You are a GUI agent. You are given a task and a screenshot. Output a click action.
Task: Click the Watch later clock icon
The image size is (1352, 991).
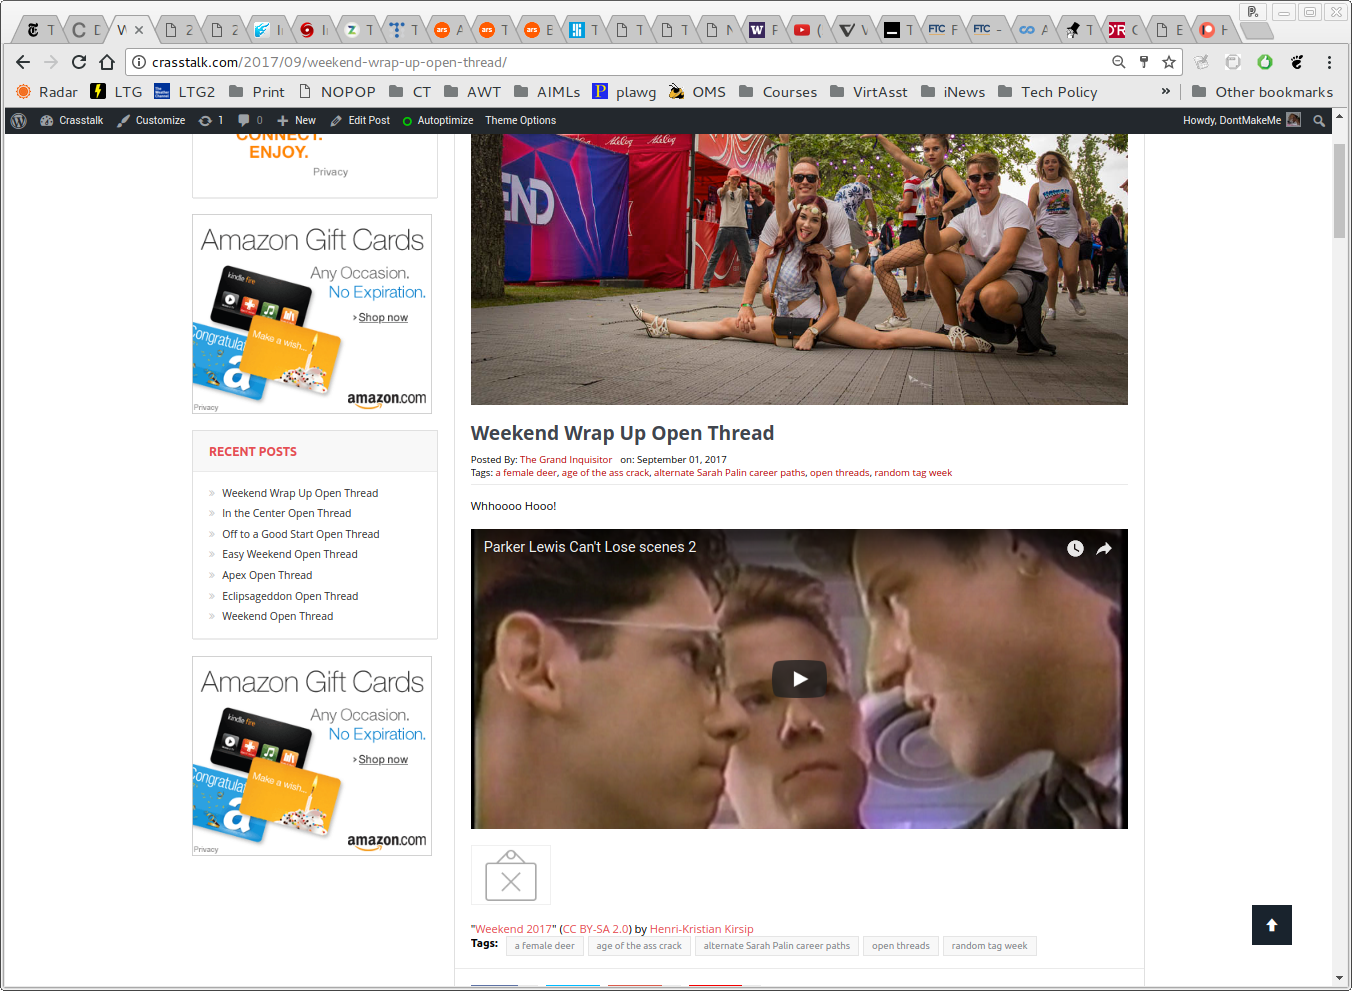[1075, 548]
